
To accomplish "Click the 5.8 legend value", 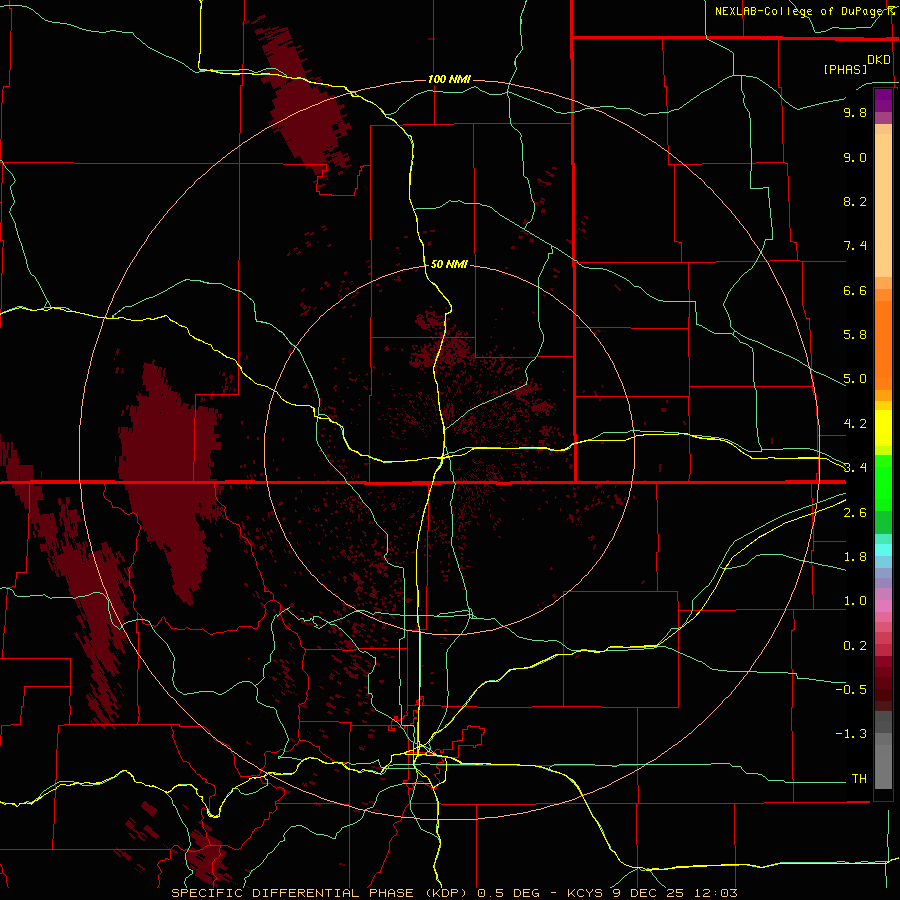I will [855, 335].
